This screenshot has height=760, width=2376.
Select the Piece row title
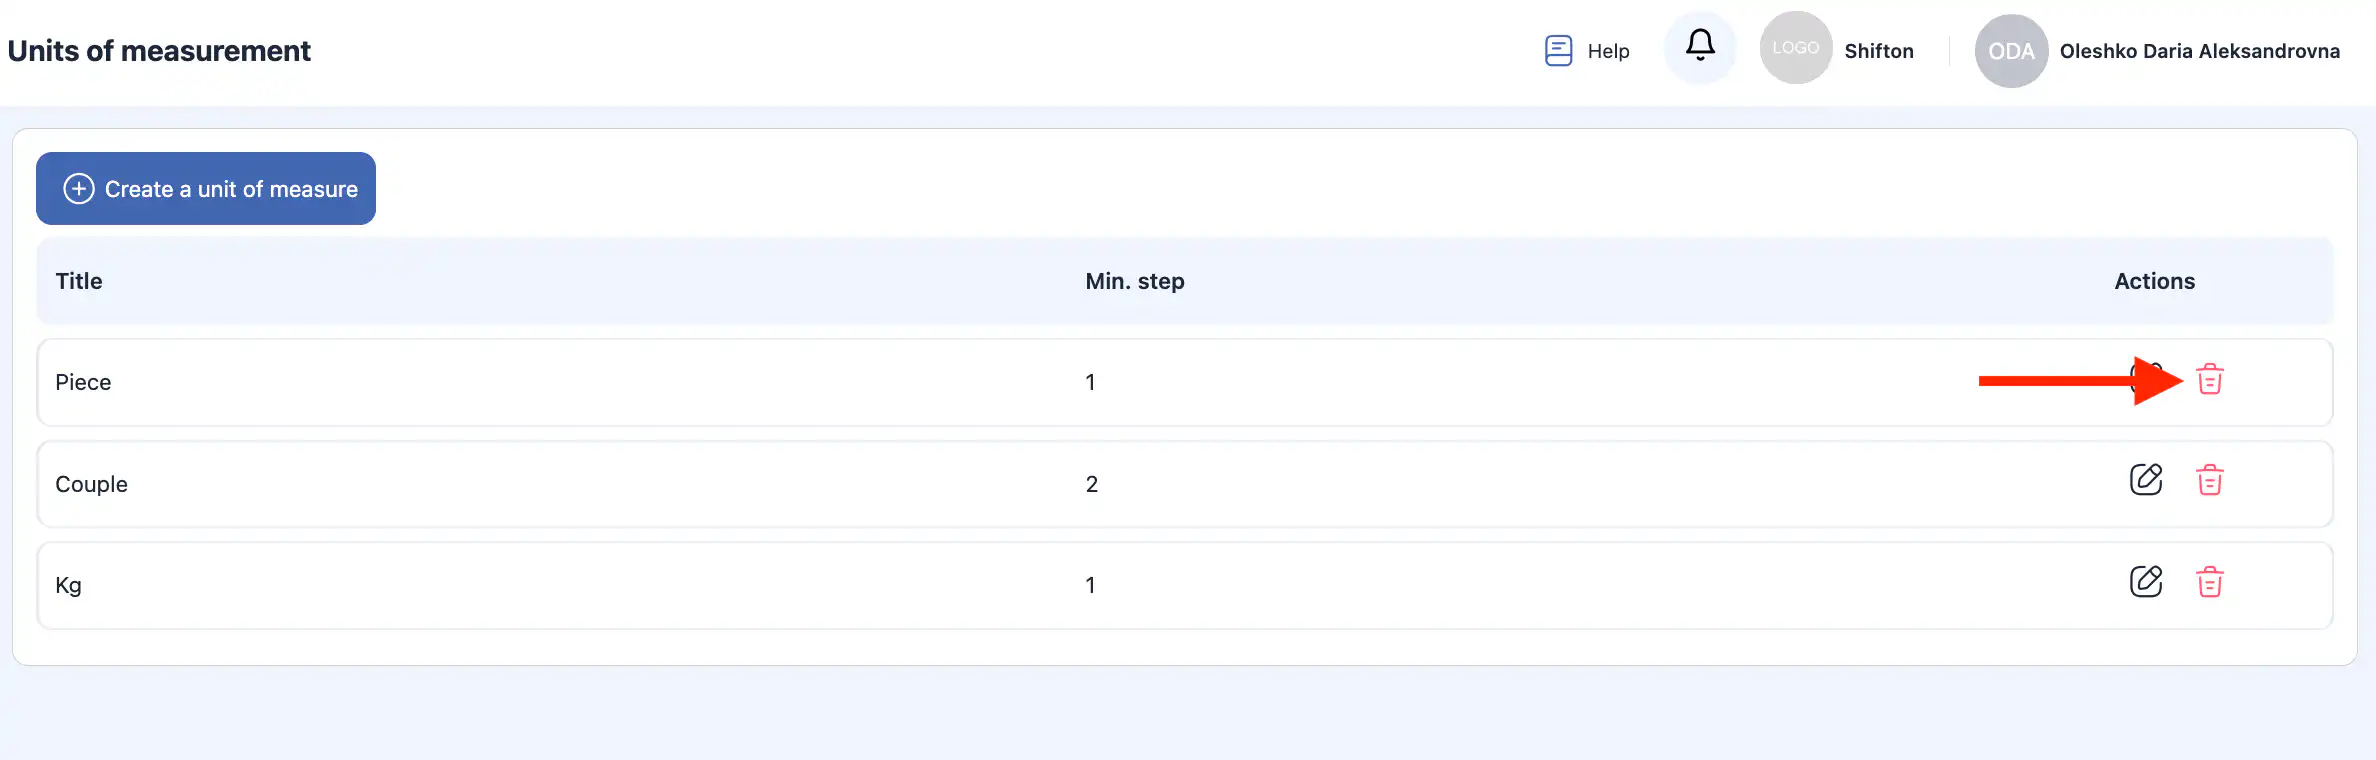click(x=83, y=382)
